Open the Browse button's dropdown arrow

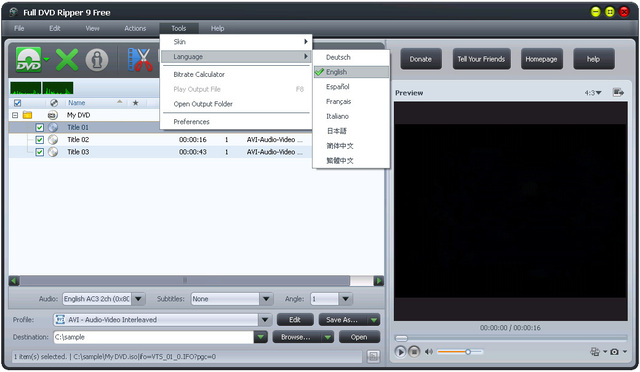click(x=327, y=337)
